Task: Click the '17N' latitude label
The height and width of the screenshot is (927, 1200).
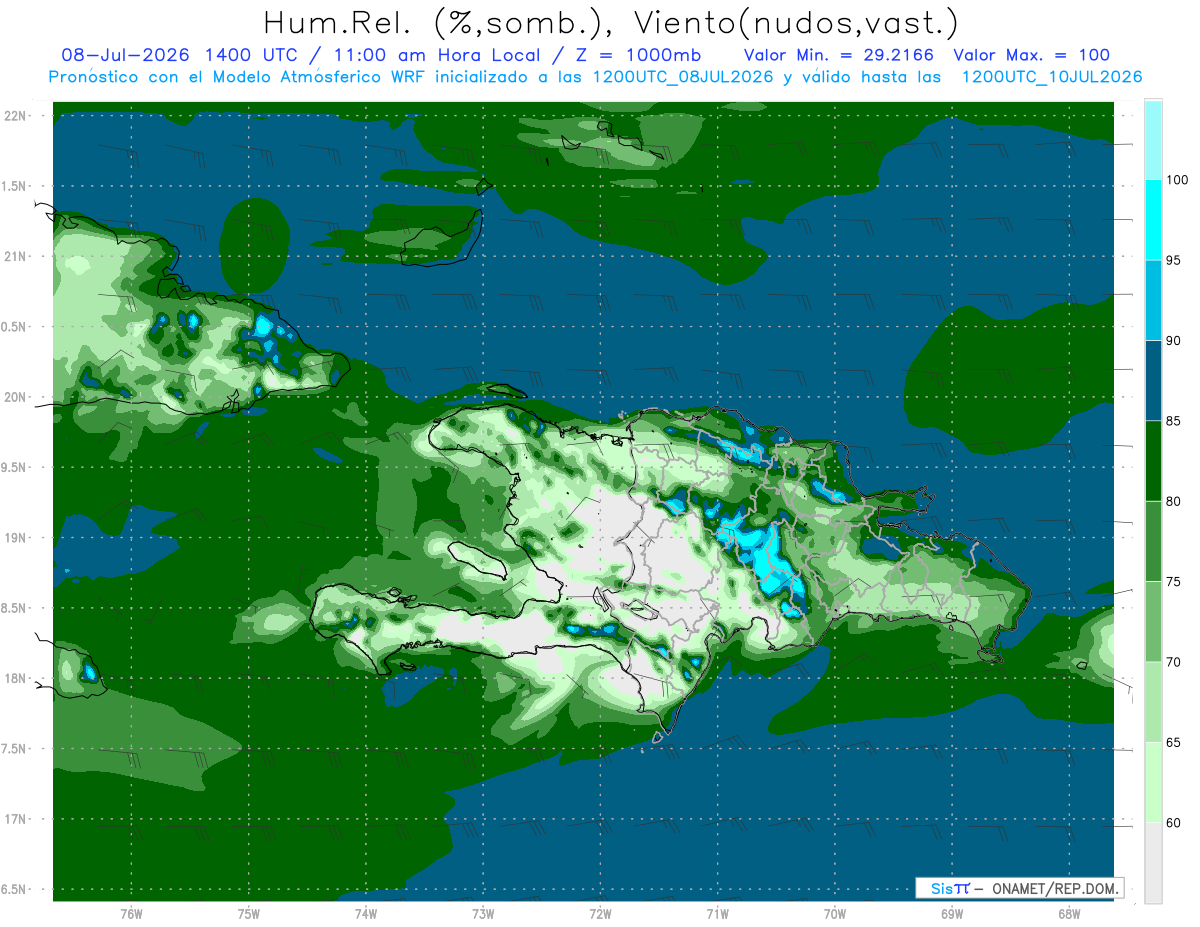Action: [x=17, y=819]
